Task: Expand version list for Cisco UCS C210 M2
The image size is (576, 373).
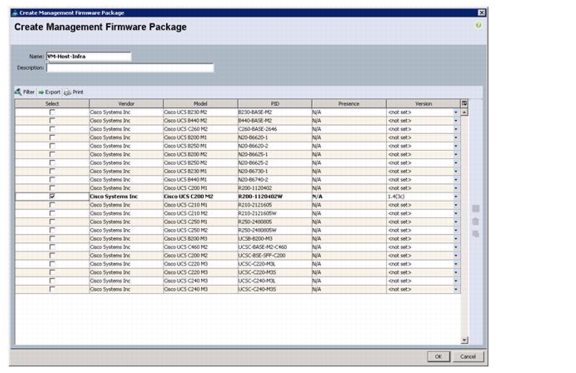Action: [x=456, y=214]
